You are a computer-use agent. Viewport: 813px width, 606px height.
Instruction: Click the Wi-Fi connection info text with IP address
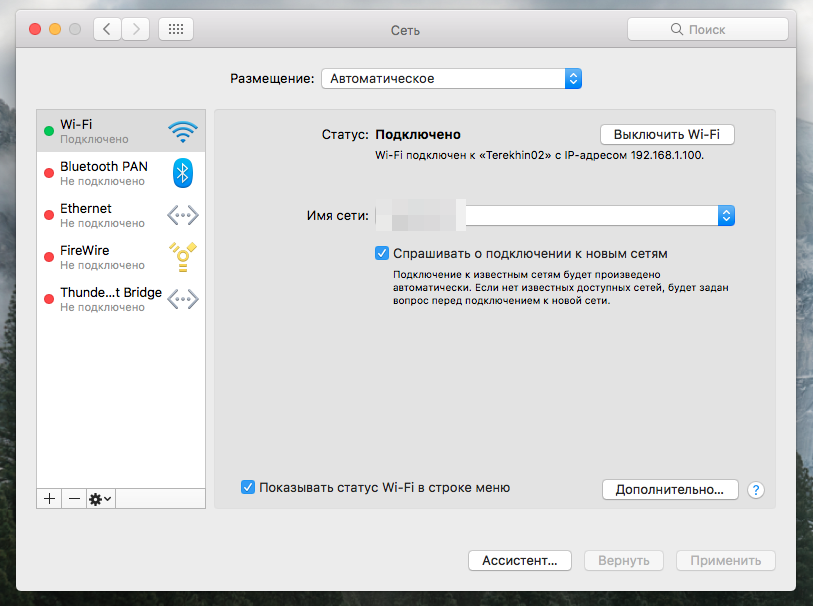pos(539,155)
